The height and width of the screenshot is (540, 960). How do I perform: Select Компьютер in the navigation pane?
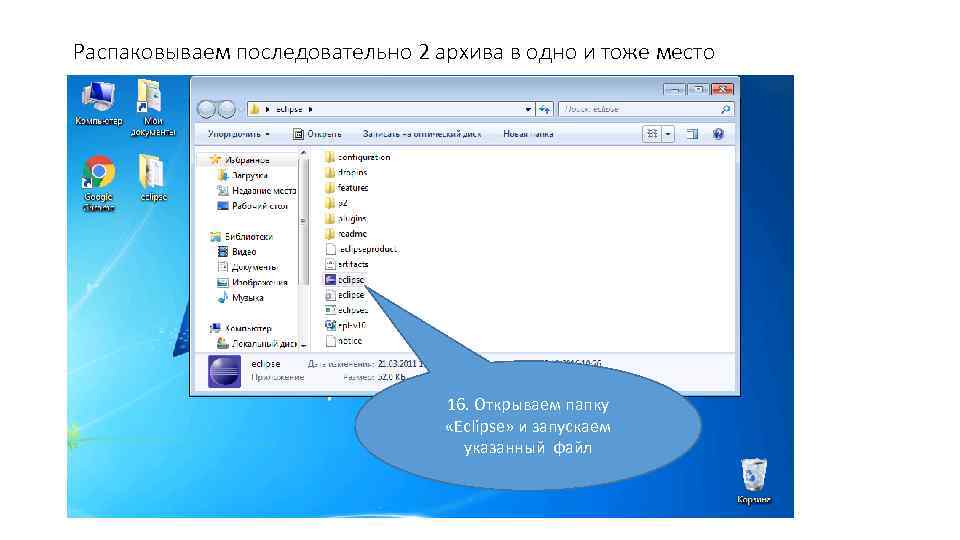241,329
